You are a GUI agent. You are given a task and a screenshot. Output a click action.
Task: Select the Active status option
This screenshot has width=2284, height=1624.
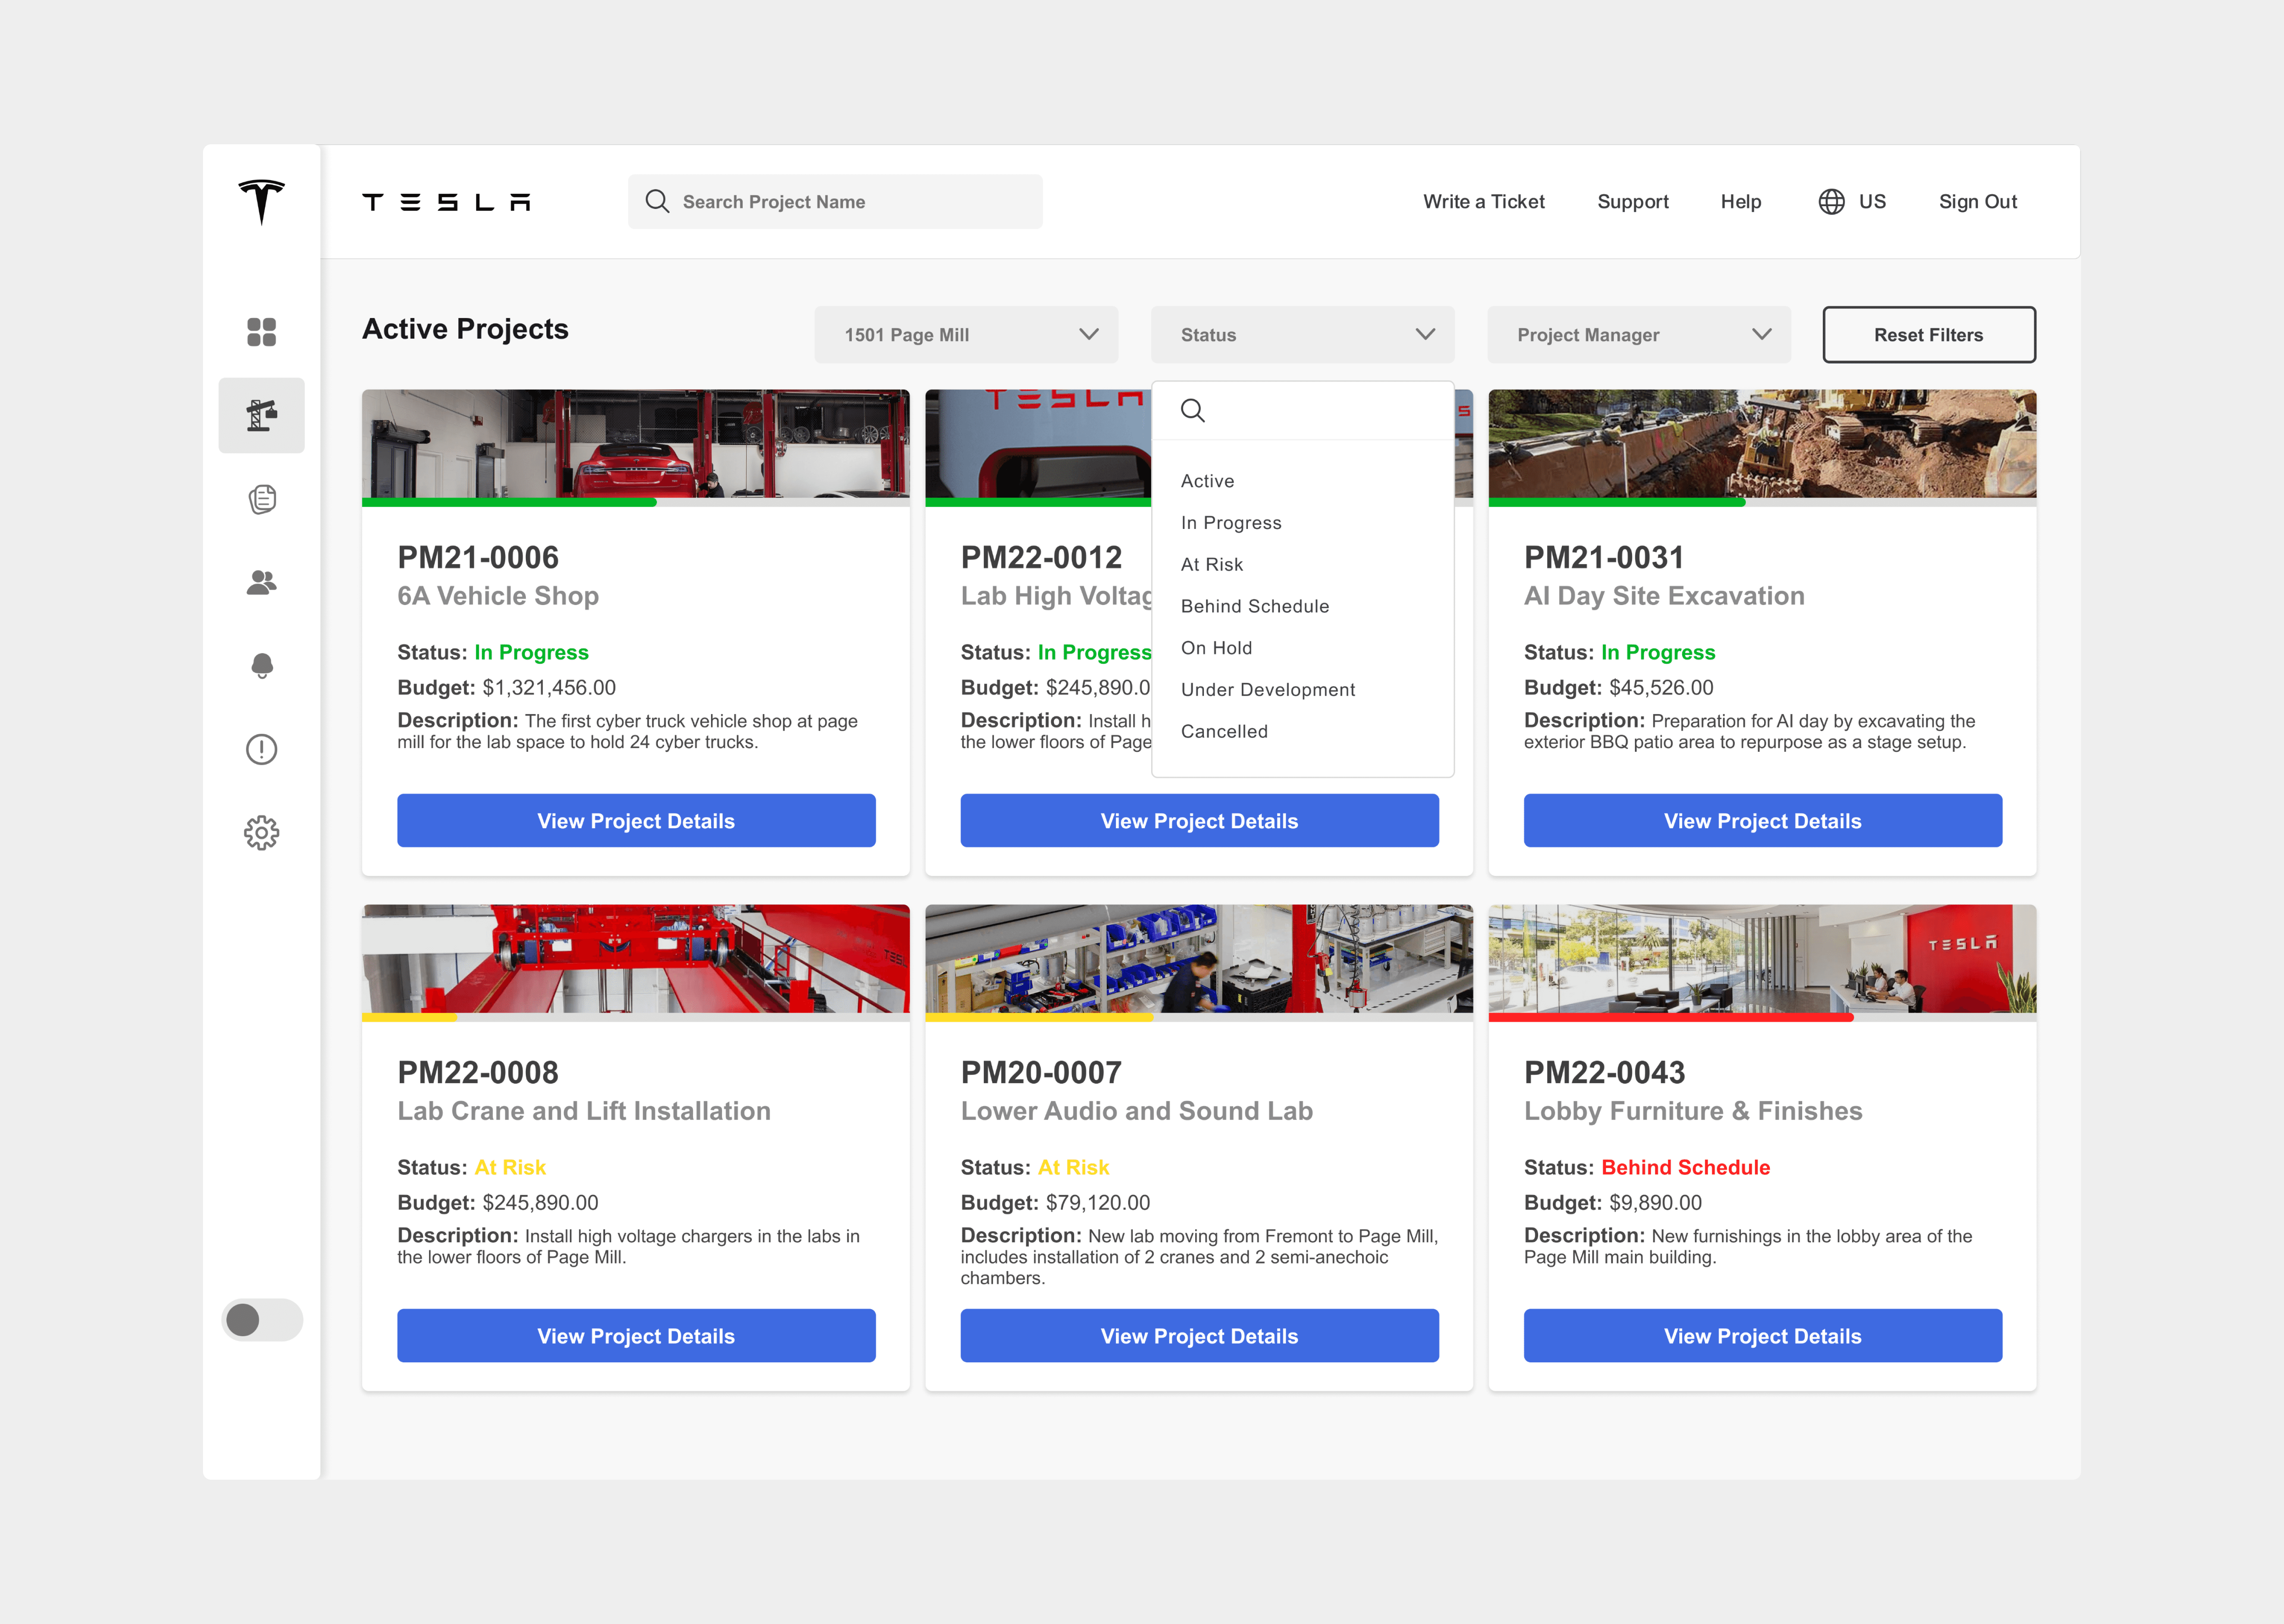click(1207, 481)
